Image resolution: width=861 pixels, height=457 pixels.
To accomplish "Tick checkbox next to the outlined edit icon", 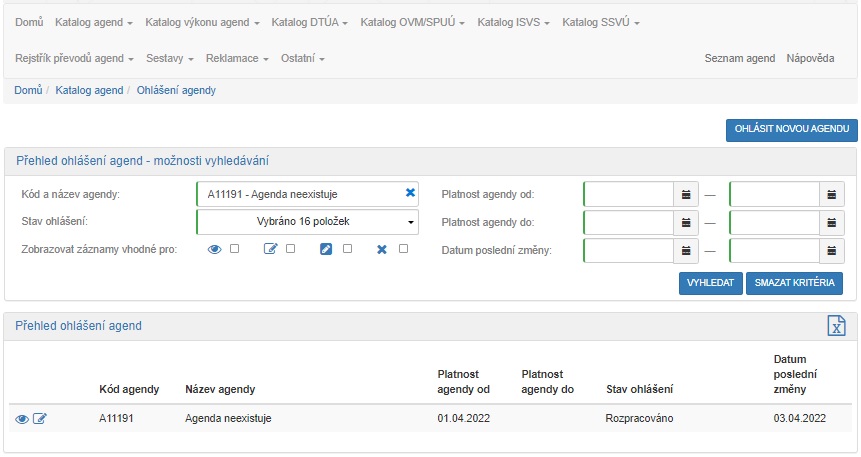I will [x=291, y=249].
